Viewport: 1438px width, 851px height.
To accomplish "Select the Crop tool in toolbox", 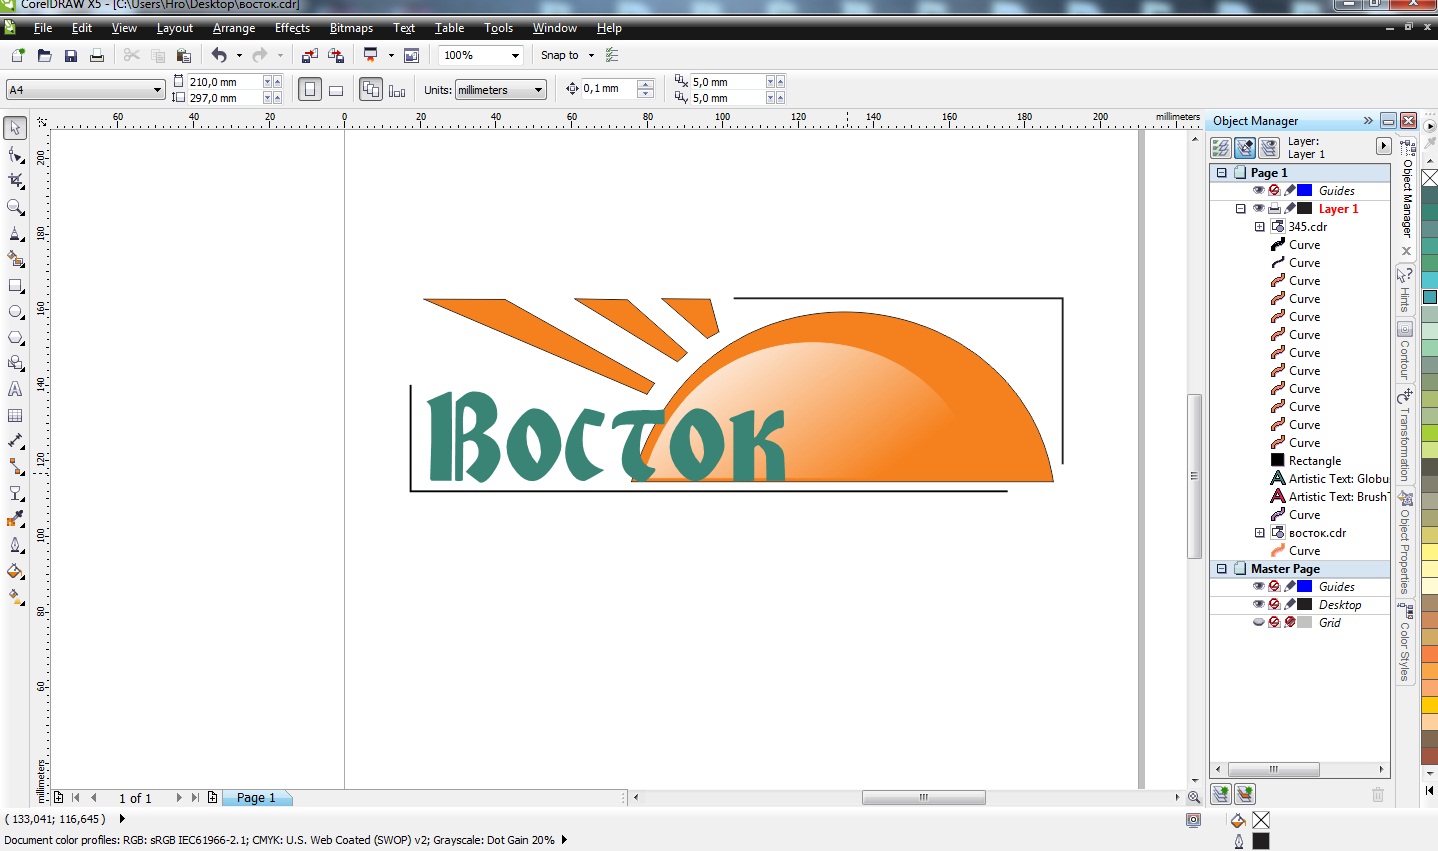I will tap(16, 181).
